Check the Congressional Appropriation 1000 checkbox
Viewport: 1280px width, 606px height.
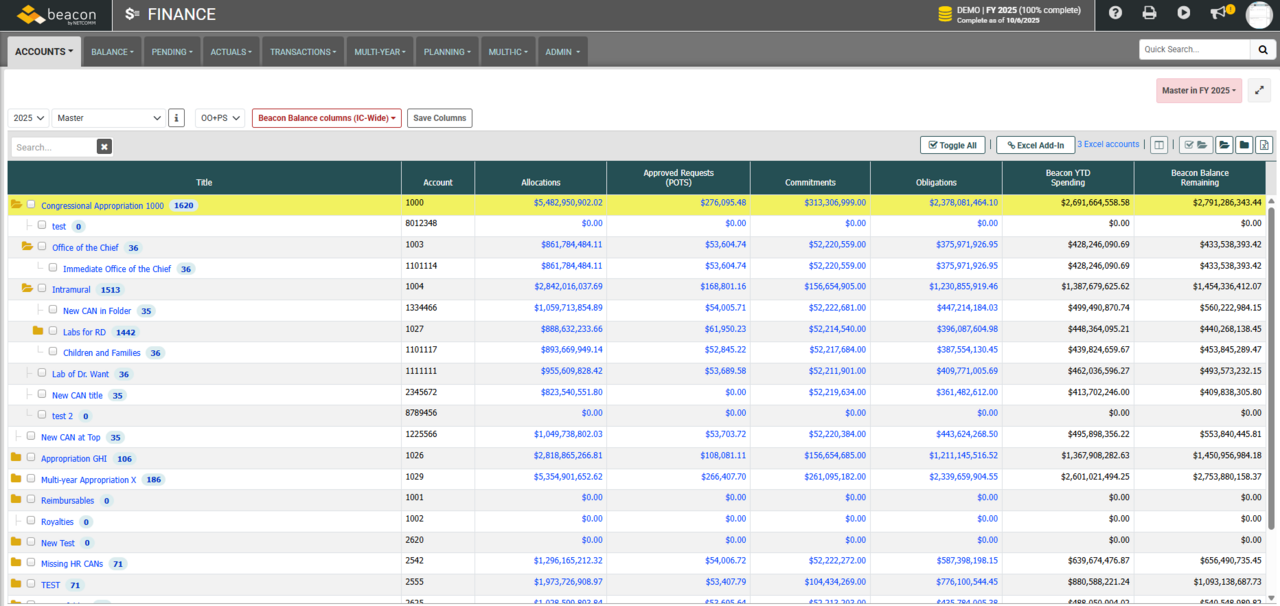31,204
